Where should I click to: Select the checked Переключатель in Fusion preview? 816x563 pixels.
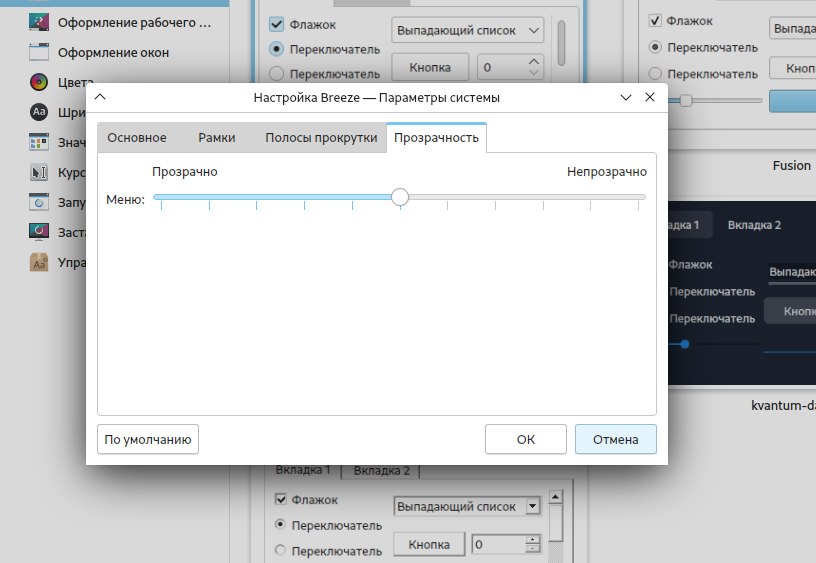tap(655, 47)
